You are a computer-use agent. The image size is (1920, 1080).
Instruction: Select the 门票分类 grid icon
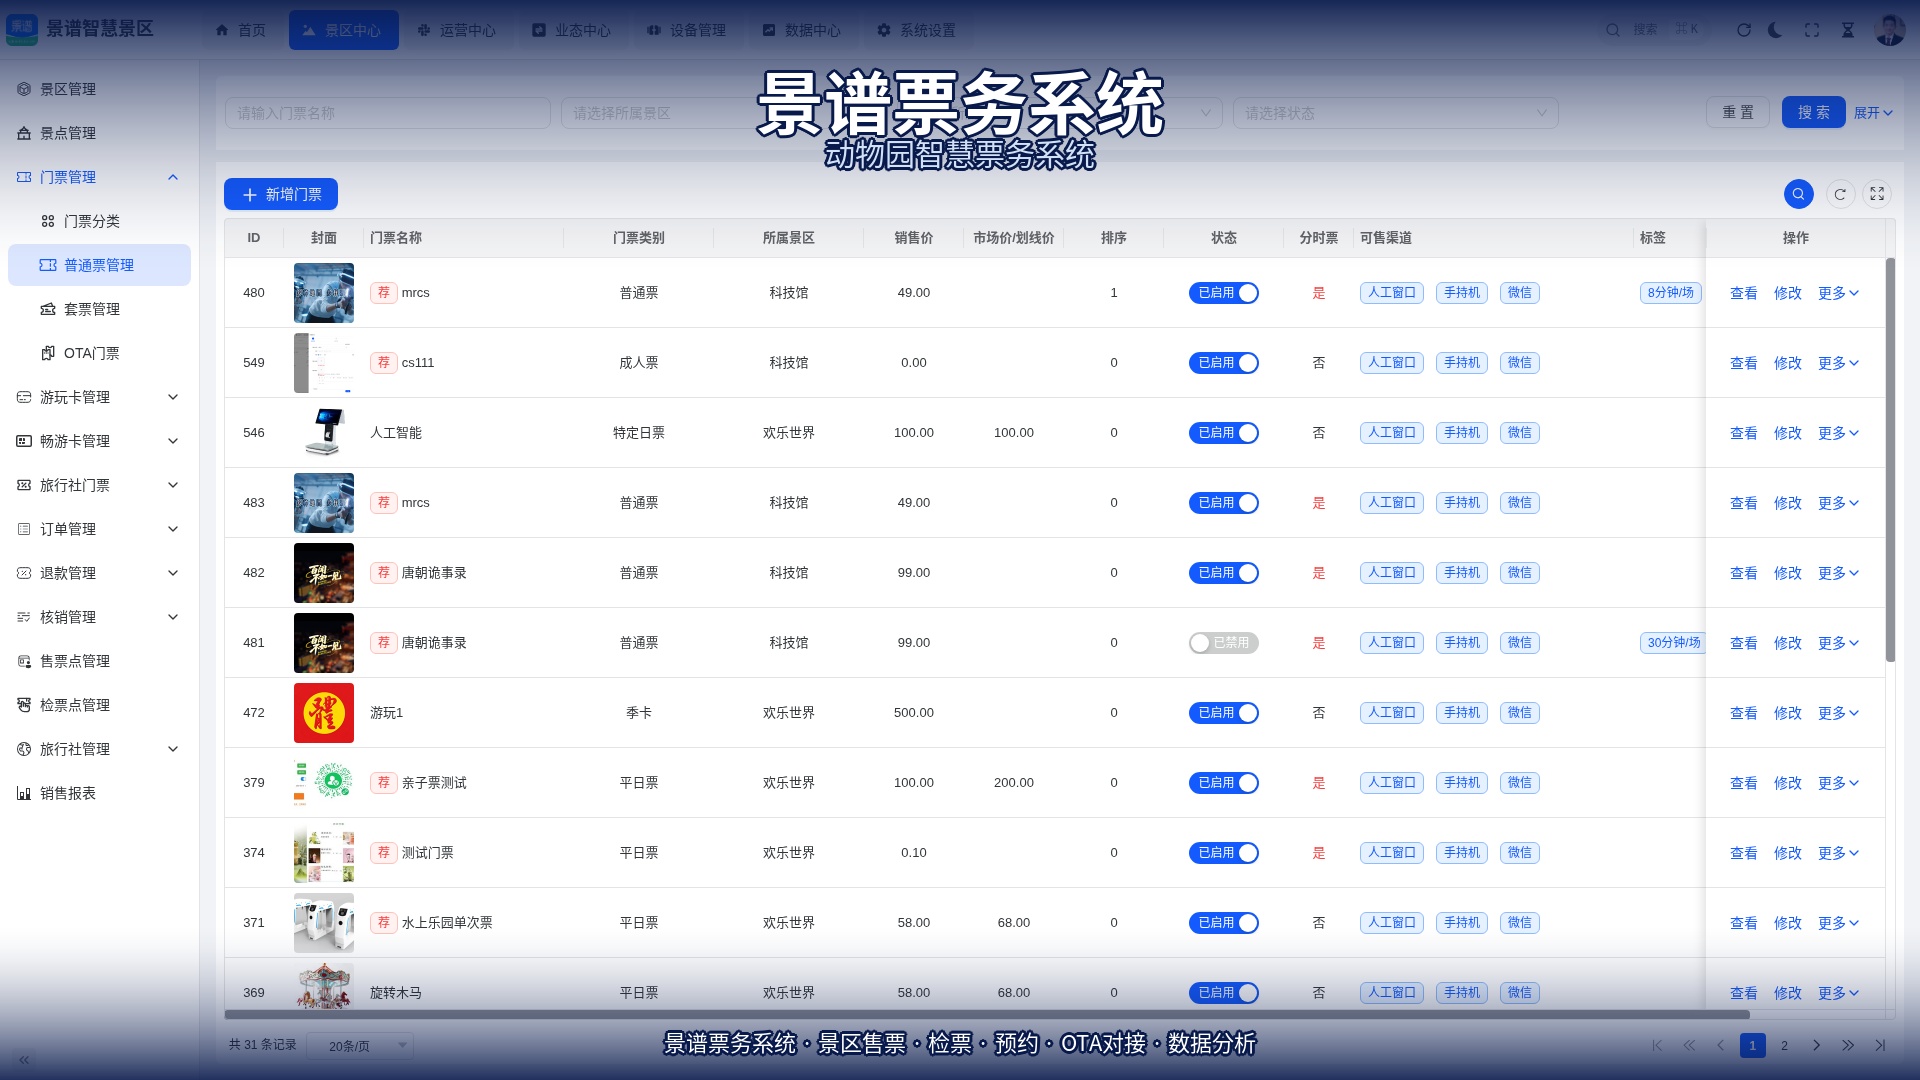click(x=48, y=221)
